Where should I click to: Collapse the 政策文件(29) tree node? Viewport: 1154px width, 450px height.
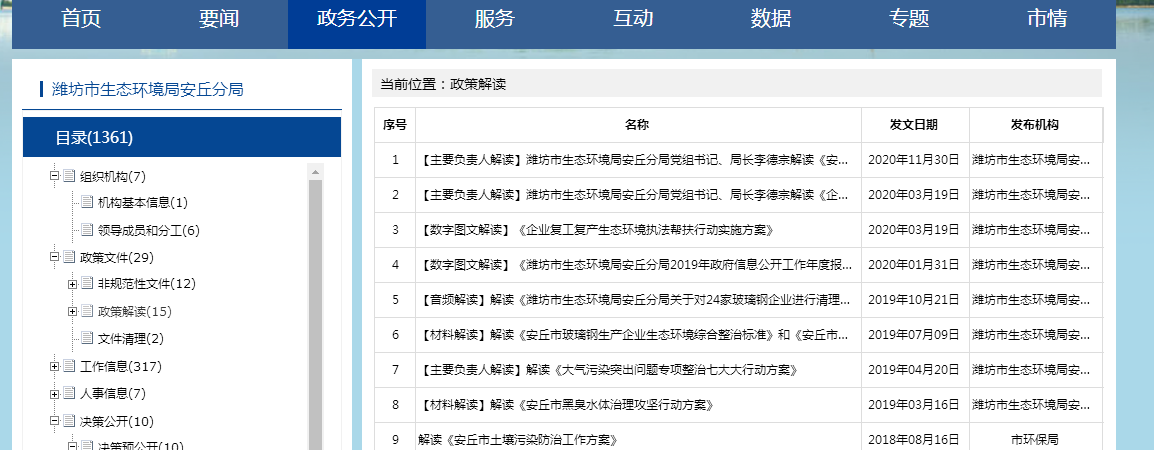pos(54,257)
